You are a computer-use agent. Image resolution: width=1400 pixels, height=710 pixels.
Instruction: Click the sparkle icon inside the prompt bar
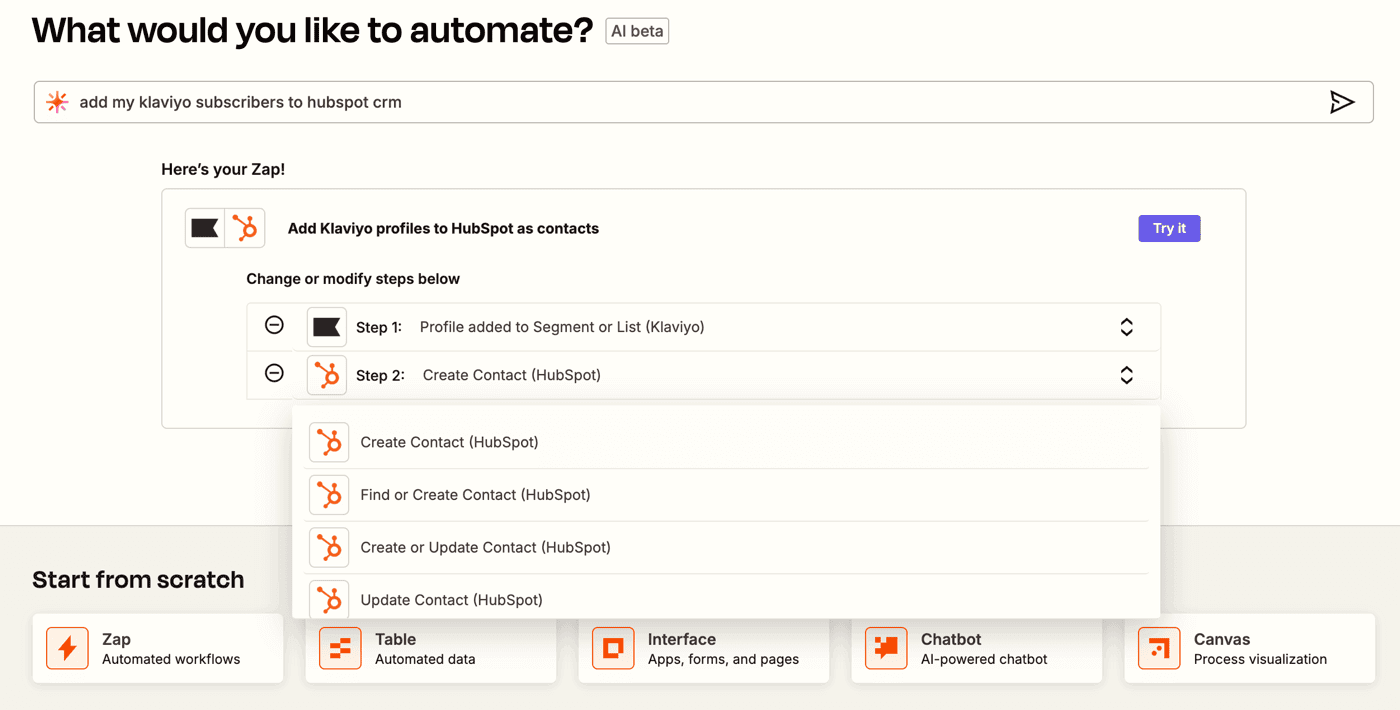(x=57, y=101)
